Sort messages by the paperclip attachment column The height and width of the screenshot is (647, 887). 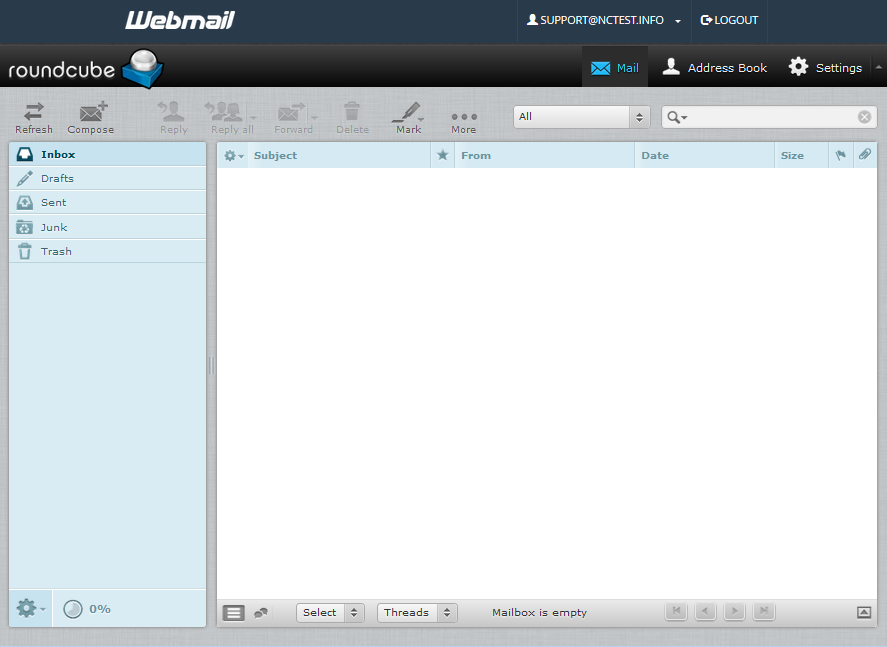click(x=864, y=155)
